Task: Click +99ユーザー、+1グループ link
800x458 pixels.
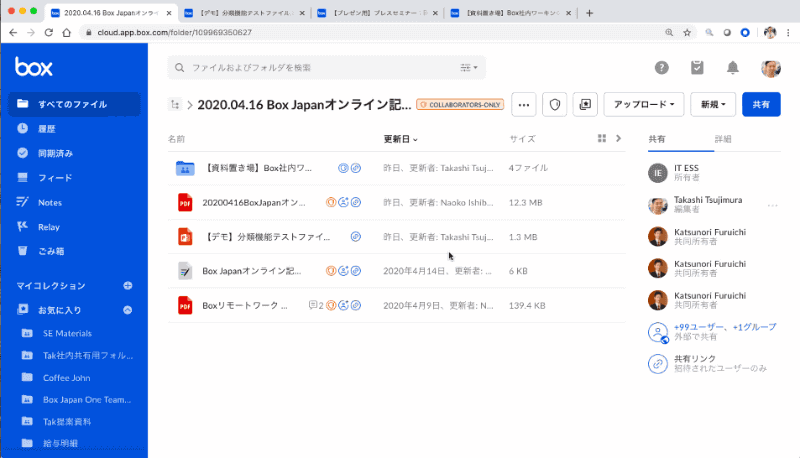Action: (x=725, y=327)
